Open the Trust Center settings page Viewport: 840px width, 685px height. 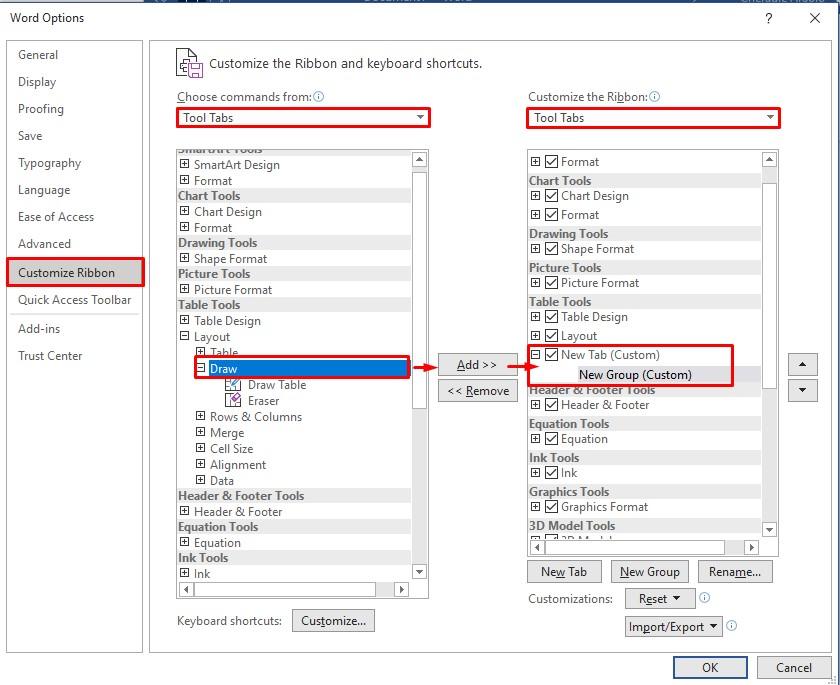click(x=52, y=355)
